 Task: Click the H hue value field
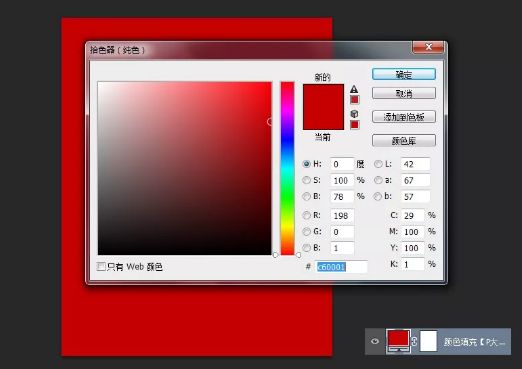(342, 164)
